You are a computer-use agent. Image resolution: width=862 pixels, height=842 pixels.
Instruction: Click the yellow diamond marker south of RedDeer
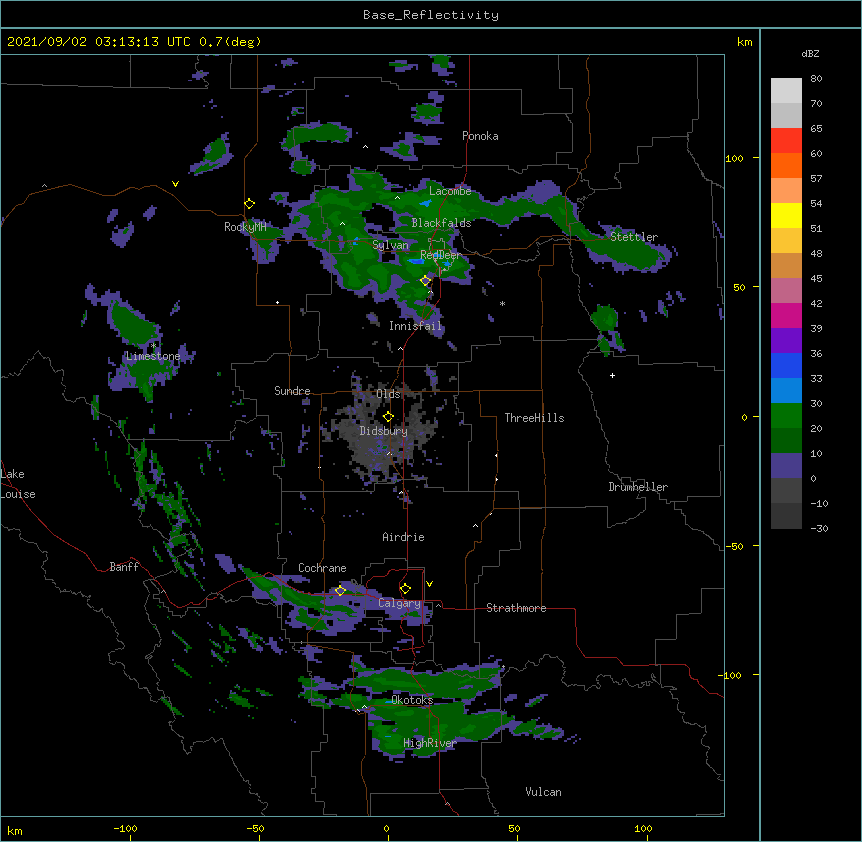[426, 281]
